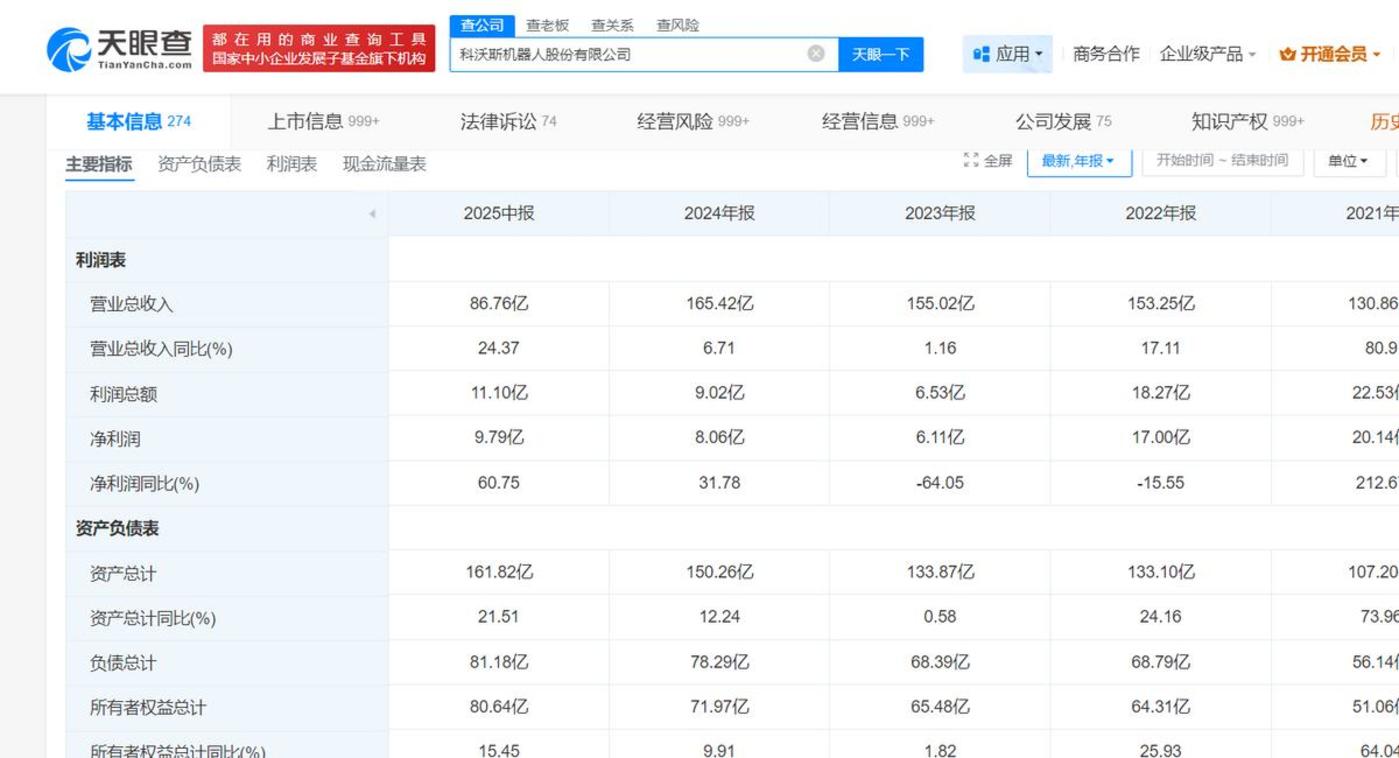Click the collapse arrow in the table header
Viewport: 1399px width, 758px height.
point(372,214)
